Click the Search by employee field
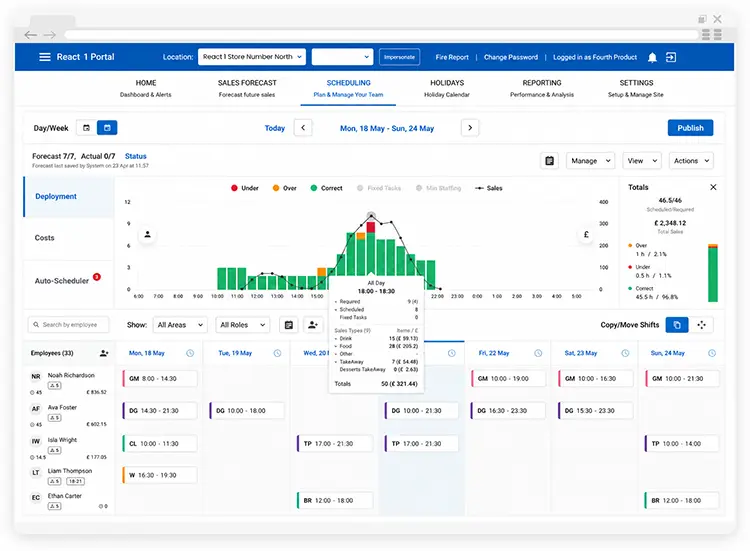750x551 pixels. [x=68, y=325]
